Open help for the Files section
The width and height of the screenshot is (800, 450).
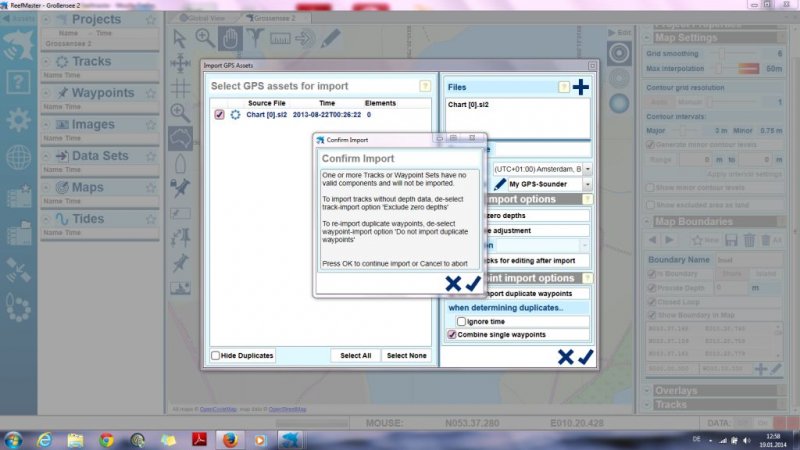563,88
